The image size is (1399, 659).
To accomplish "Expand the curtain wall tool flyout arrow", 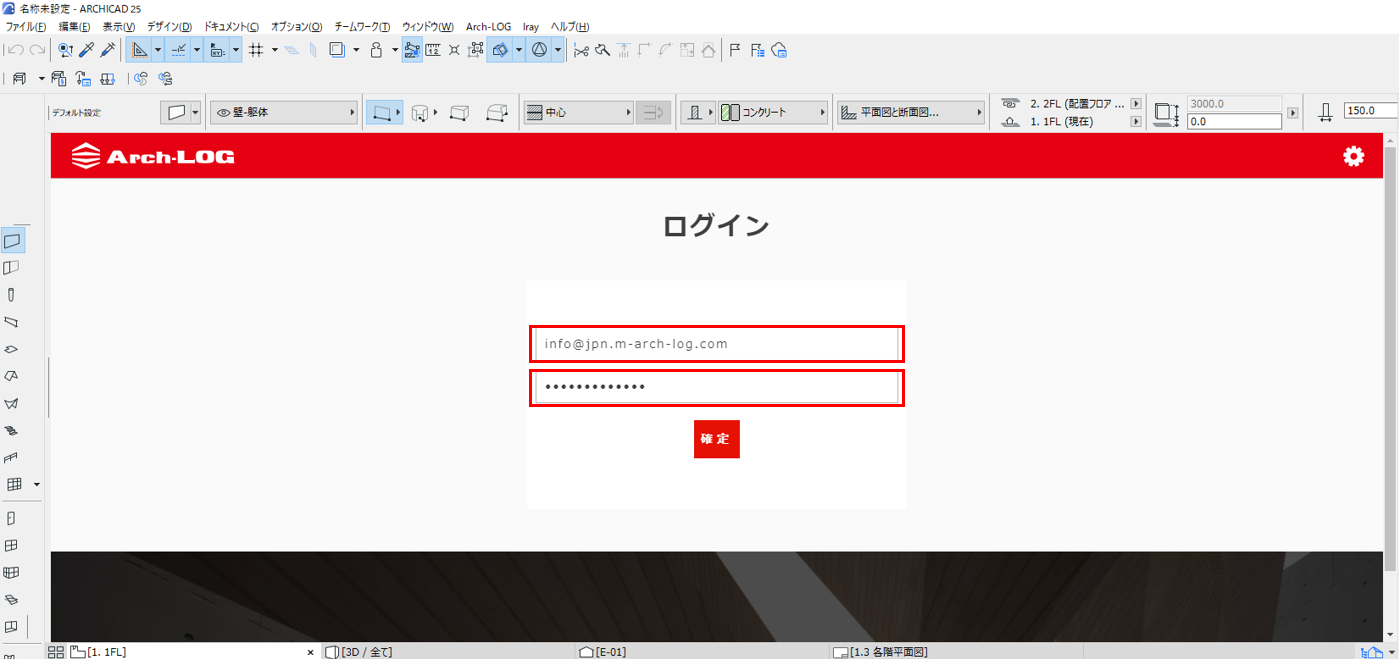I will click(37, 484).
